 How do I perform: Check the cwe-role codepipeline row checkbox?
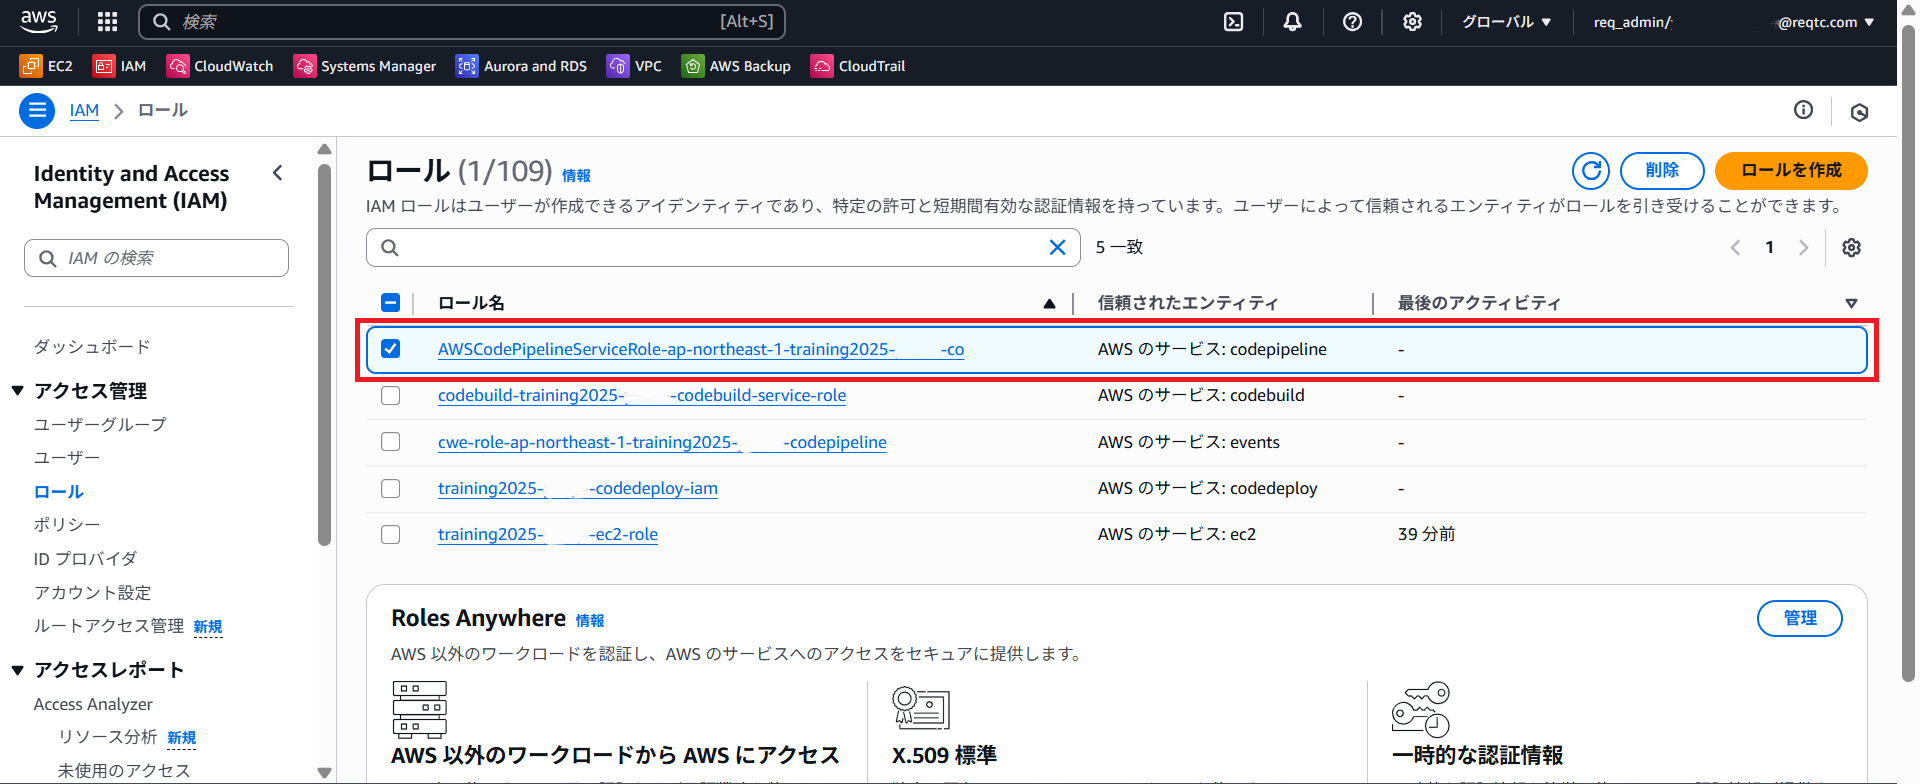[x=391, y=442]
